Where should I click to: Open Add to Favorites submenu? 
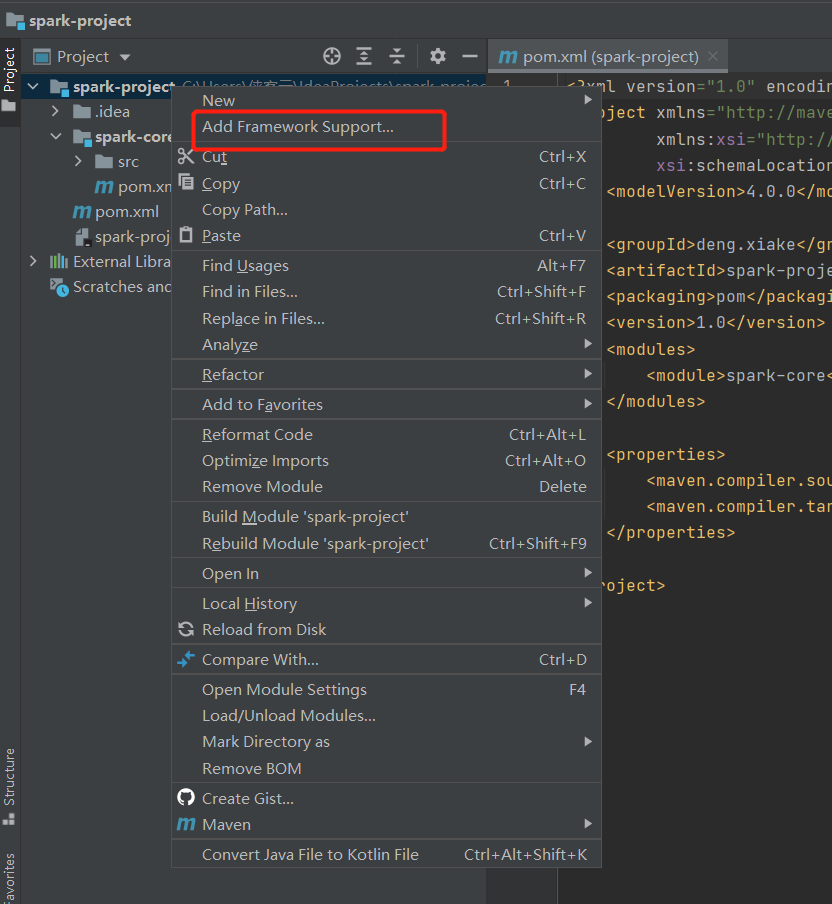coord(386,404)
